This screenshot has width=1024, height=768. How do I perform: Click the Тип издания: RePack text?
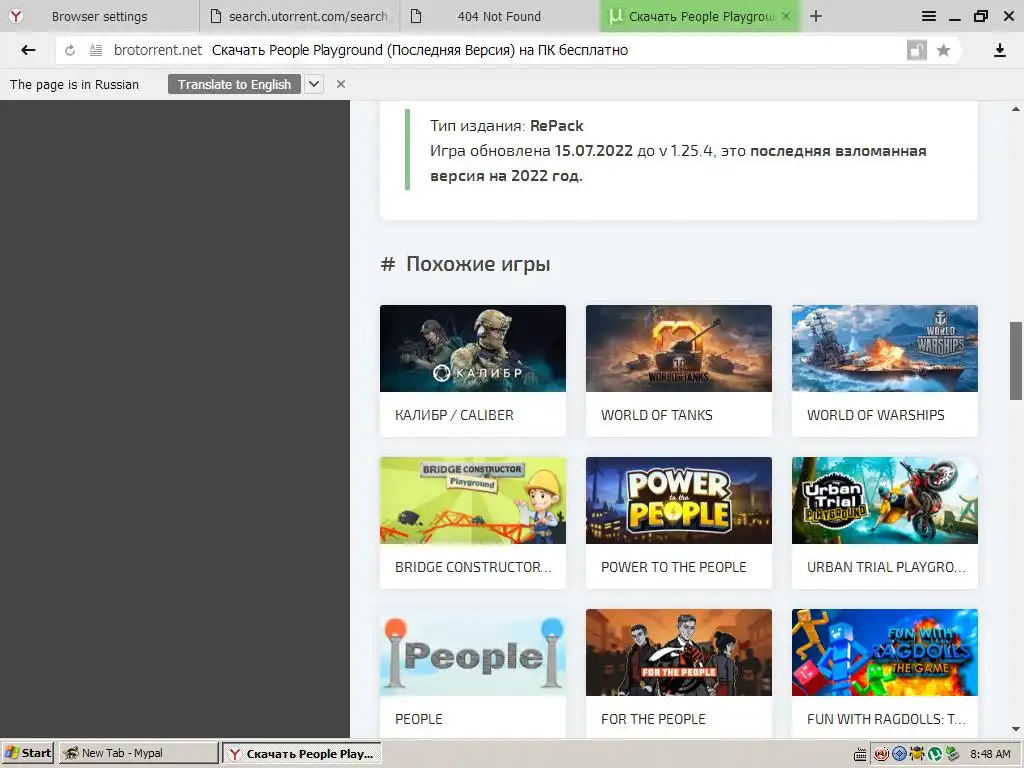[x=507, y=126]
